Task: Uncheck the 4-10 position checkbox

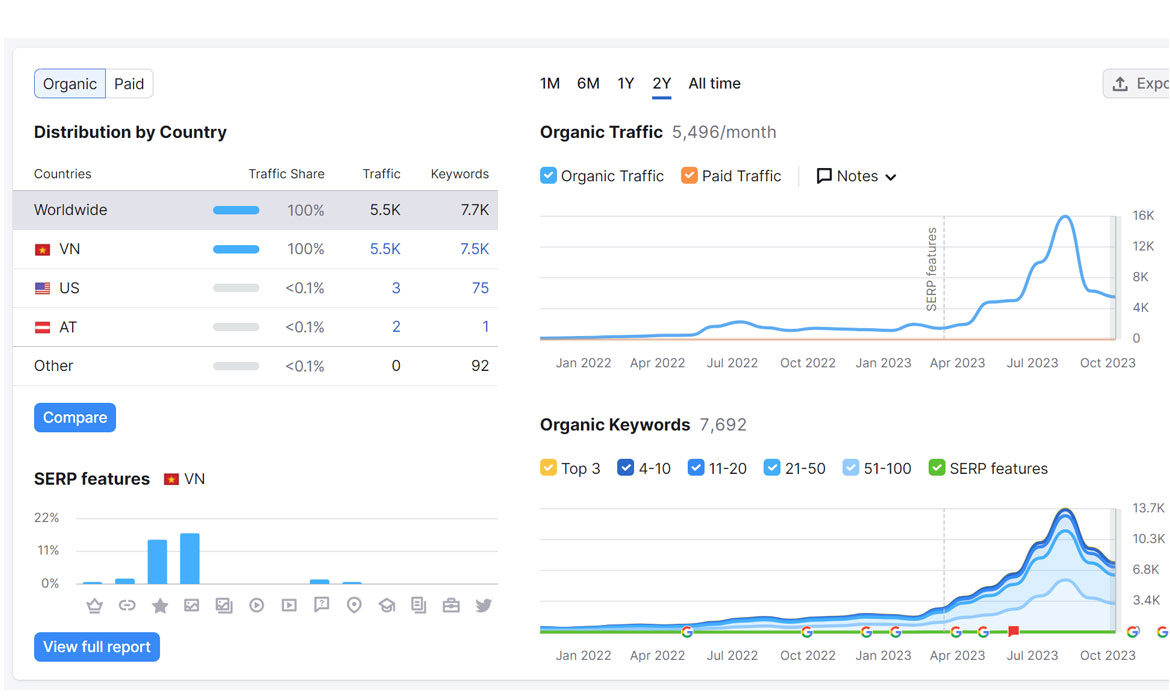Action: click(626, 468)
